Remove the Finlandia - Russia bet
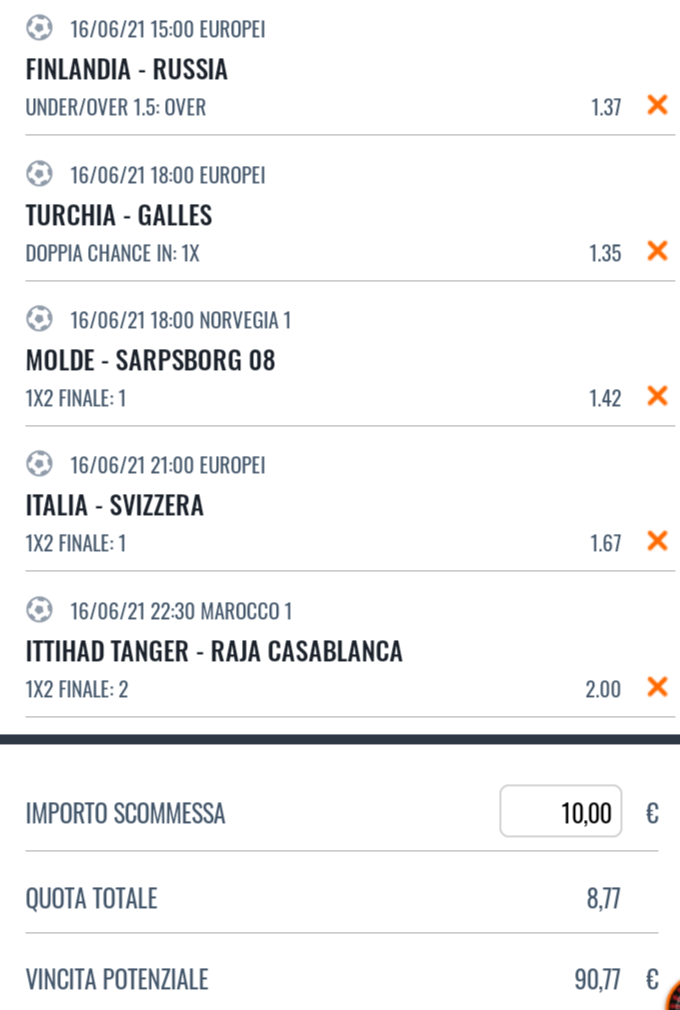 click(657, 105)
